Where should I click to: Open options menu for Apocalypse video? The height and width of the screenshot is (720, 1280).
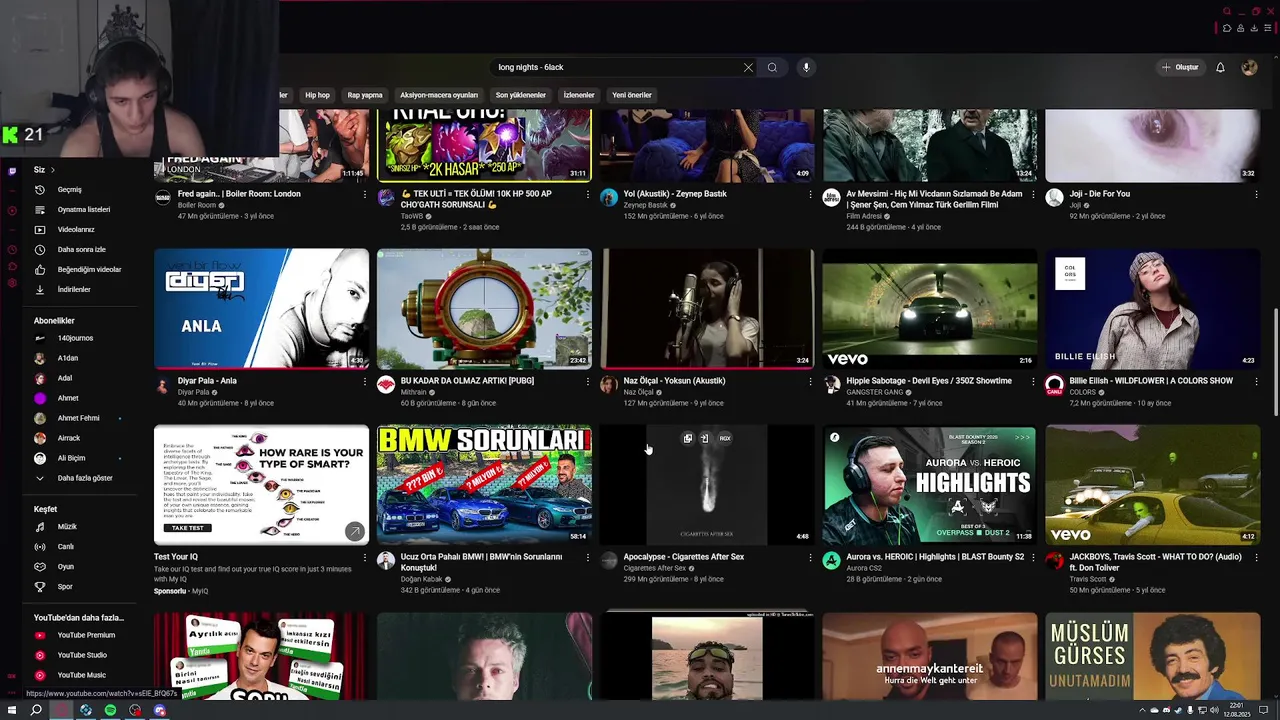click(x=810, y=557)
